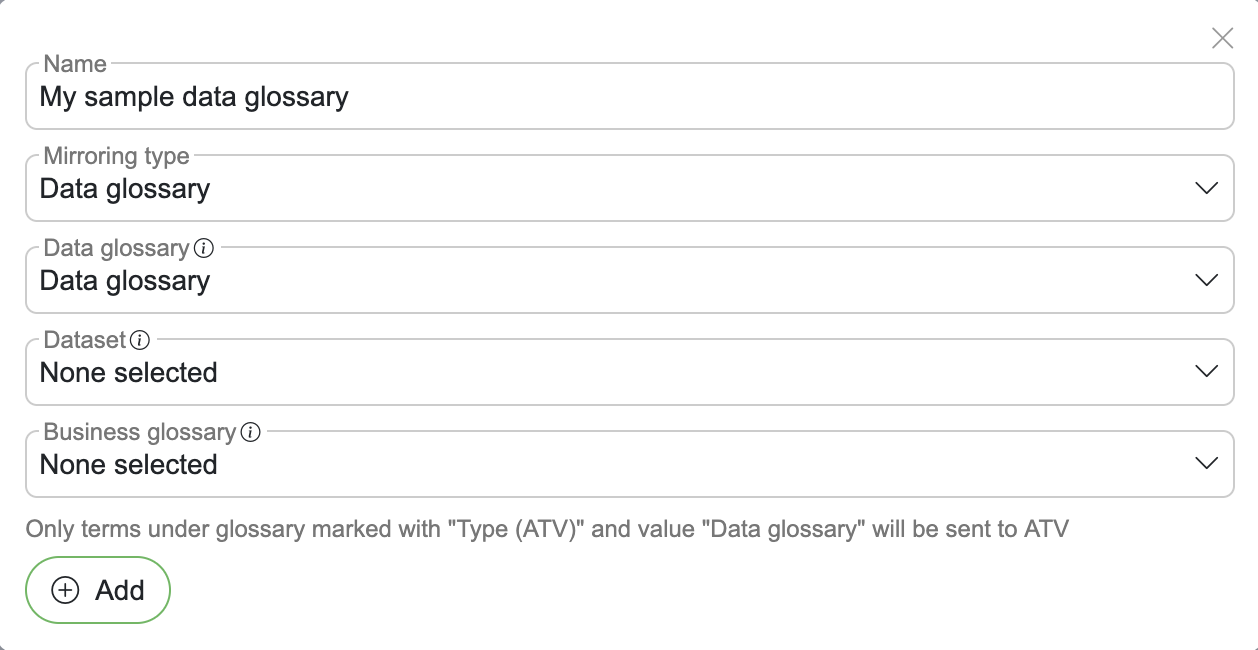Expand the Dataset selection list
Viewport: 1258px width, 650px height.
pyautogui.click(x=630, y=371)
